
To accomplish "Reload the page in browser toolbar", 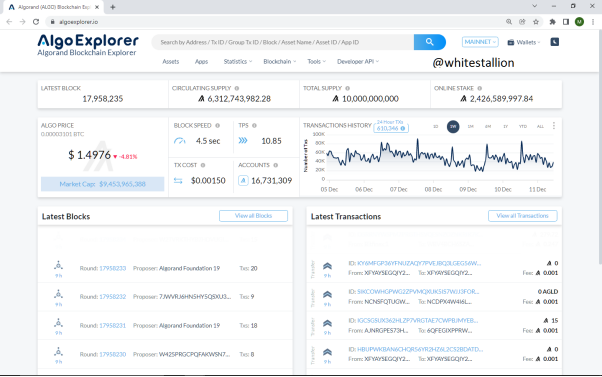I will tap(36, 22).
